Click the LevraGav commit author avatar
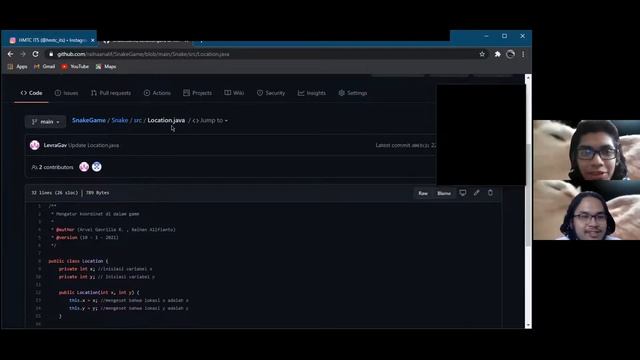 (35, 145)
